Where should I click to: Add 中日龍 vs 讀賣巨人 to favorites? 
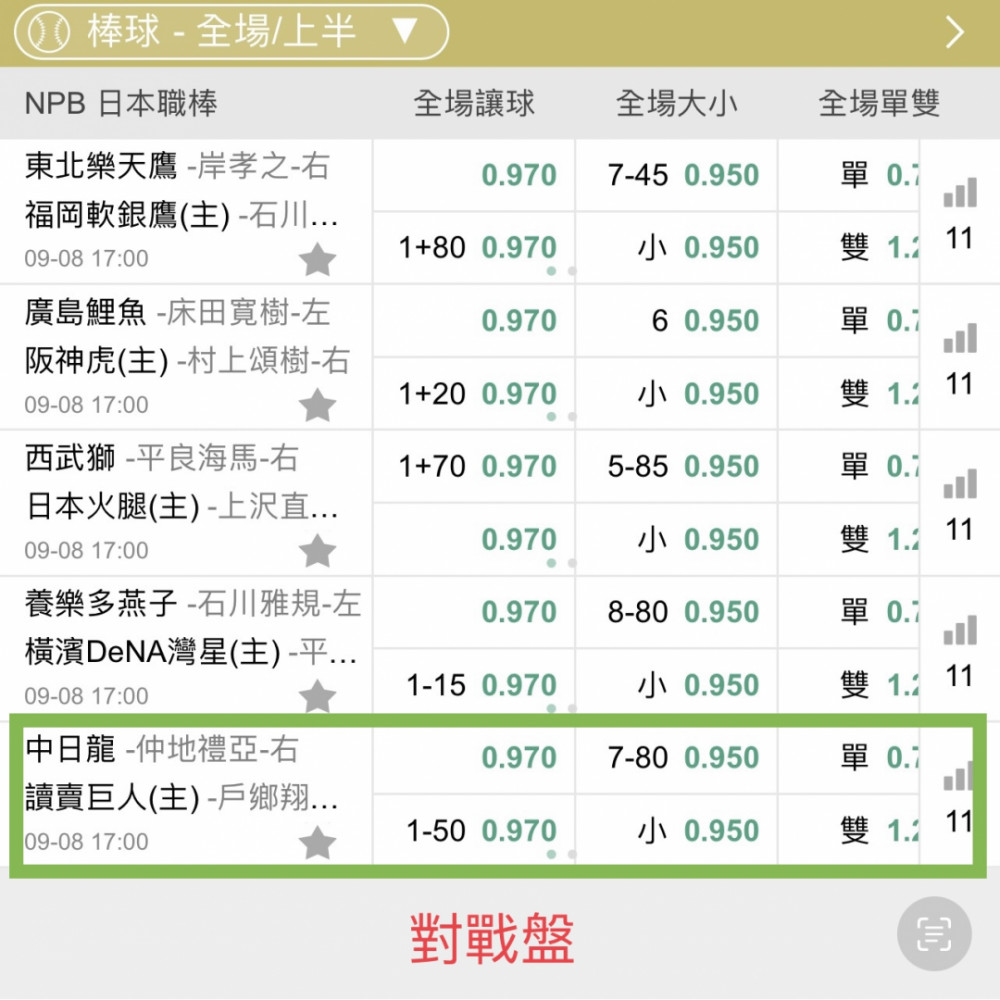pos(317,842)
